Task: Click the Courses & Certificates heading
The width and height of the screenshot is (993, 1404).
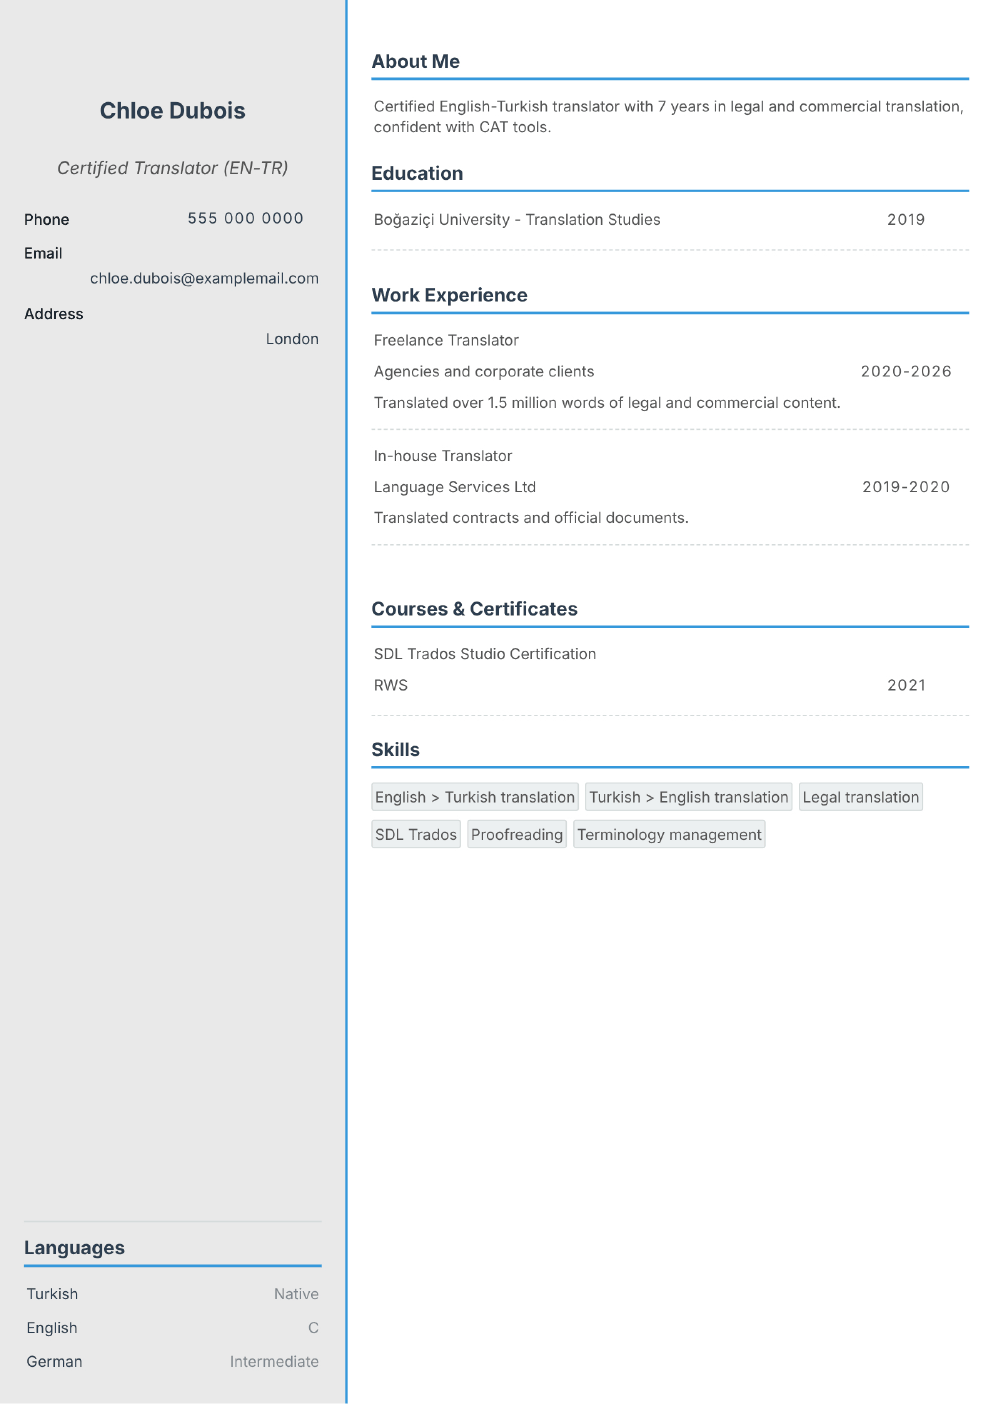Action: pos(475,609)
